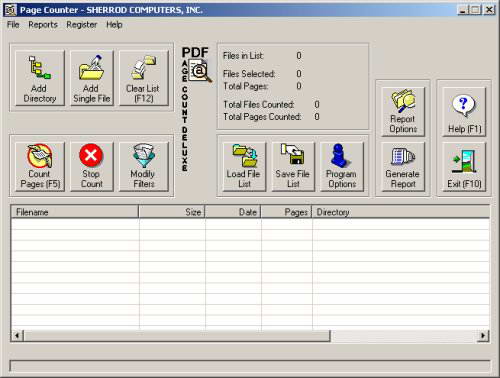Image resolution: width=500 pixels, height=378 pixels.
Task: Click the Save File List floppy button
Action: point(293,166)
